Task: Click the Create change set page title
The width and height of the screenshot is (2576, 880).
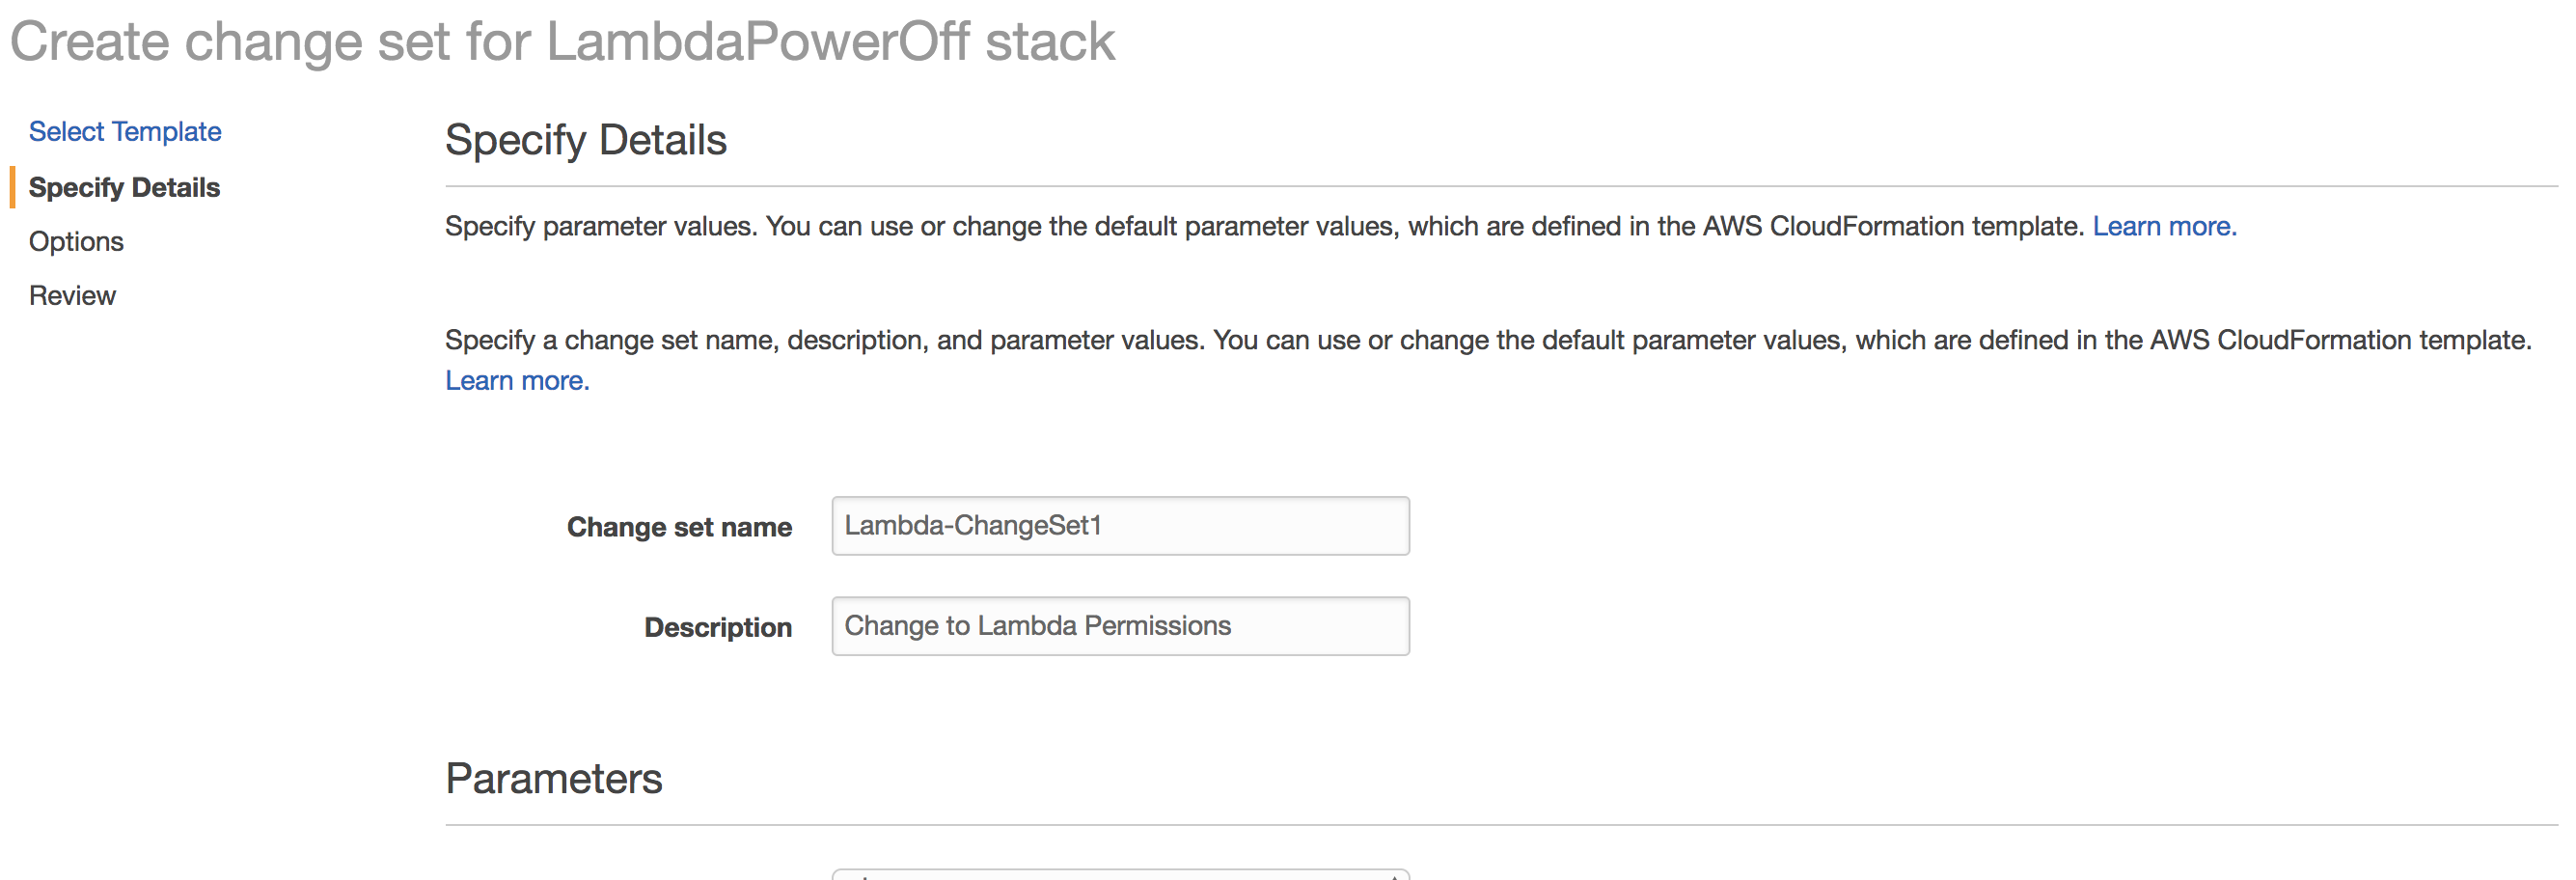Action: [x=561, y=41]
